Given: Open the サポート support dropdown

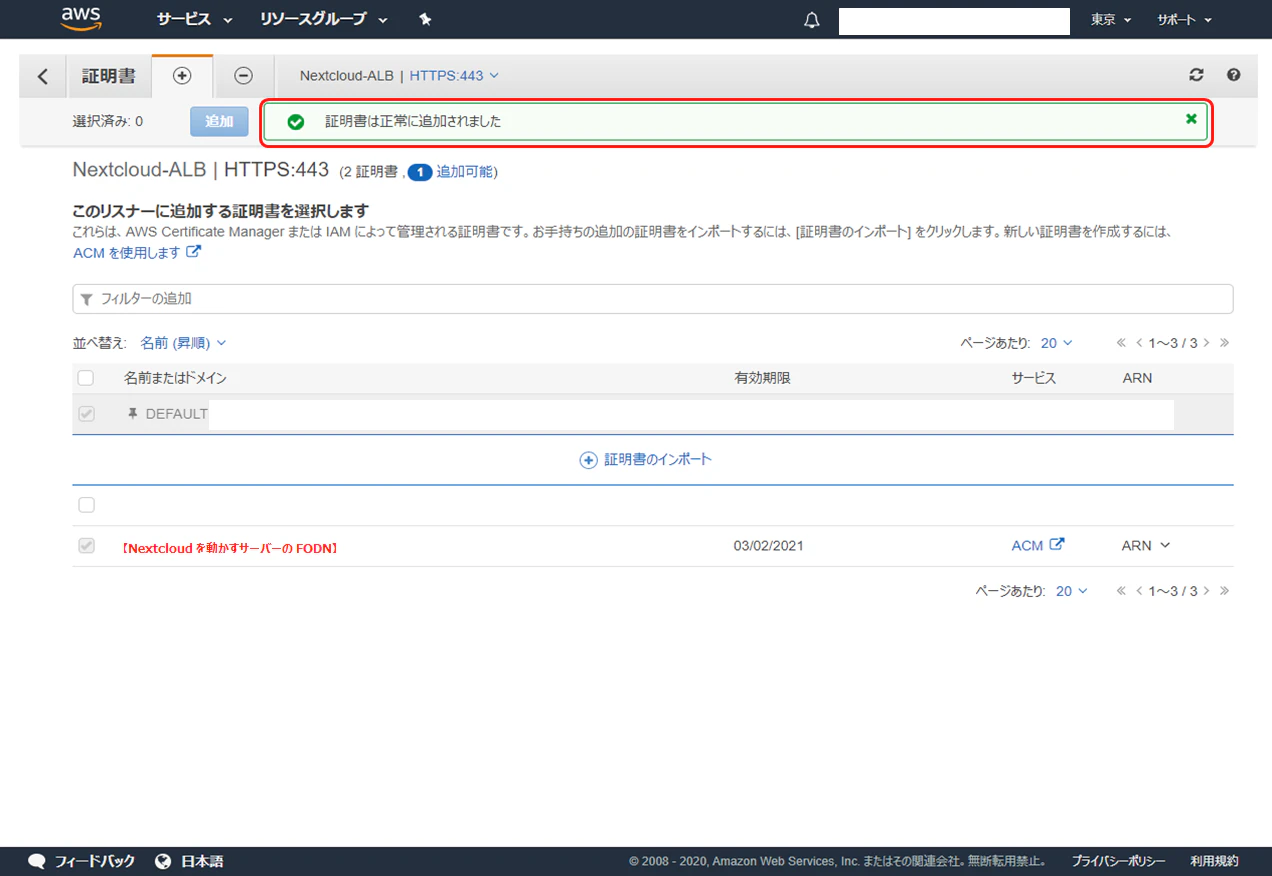Looking at the screenshot, I should (x=1184, y=20).
